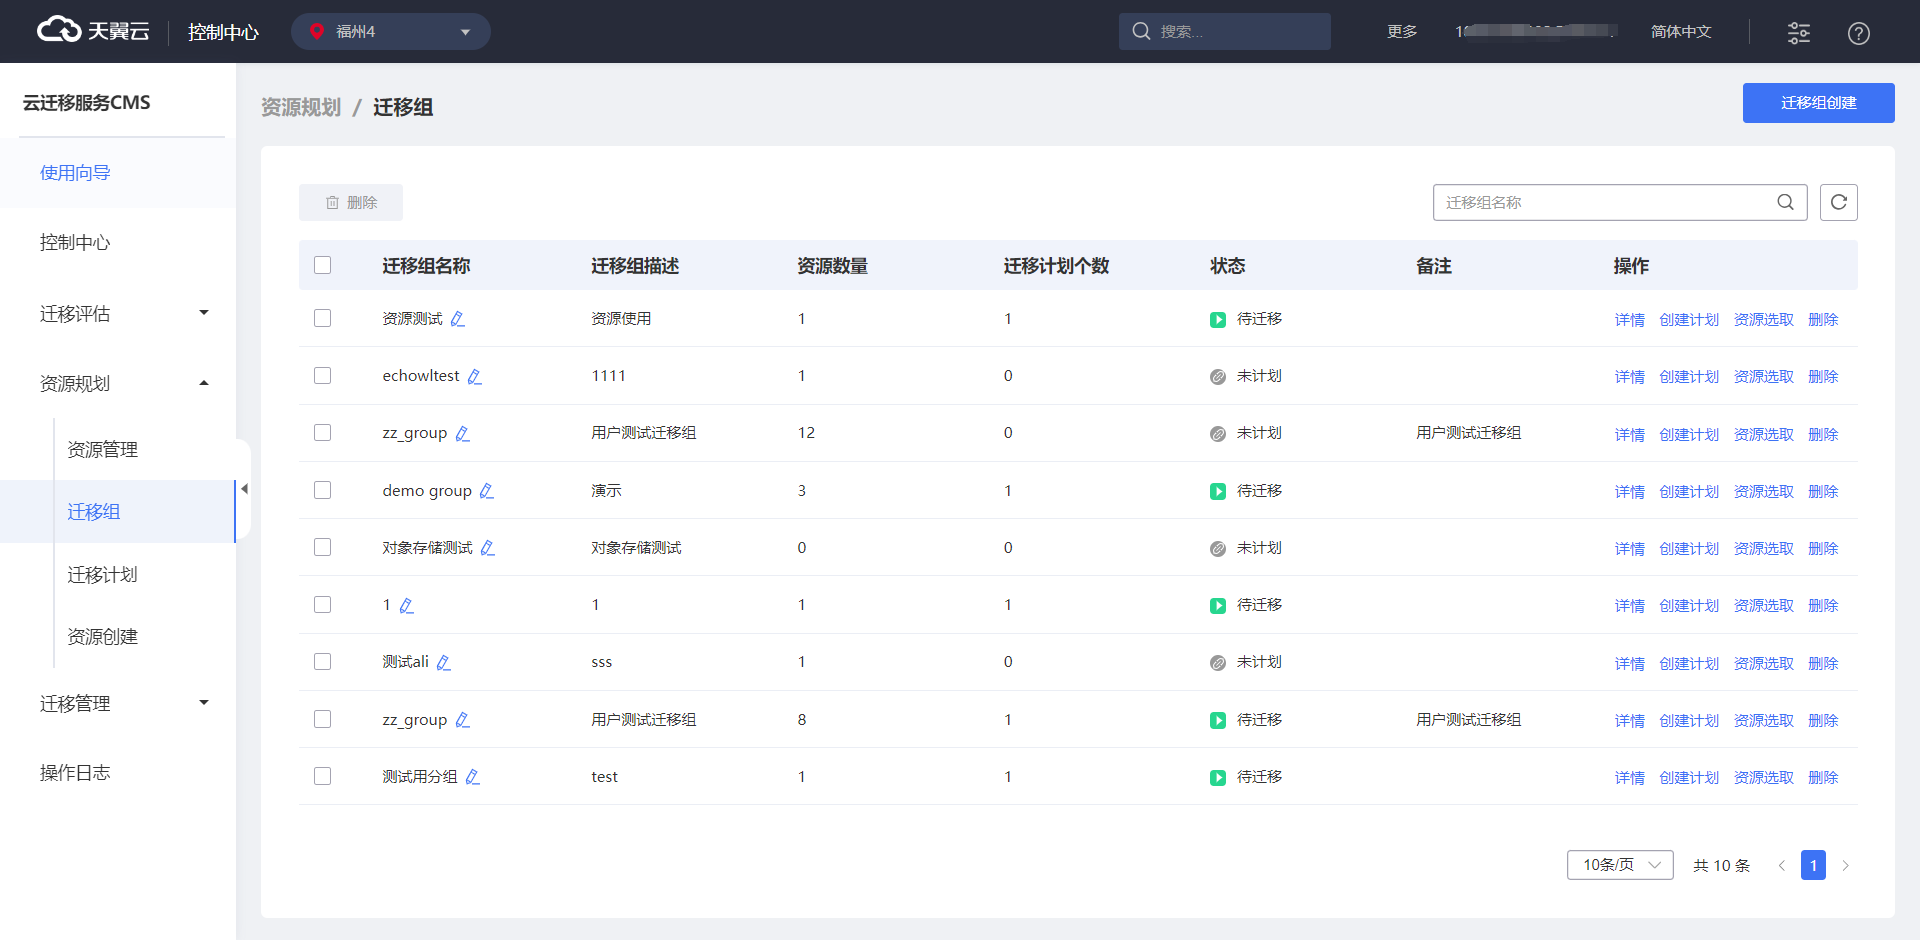Edit name of 测试用分组 with pencil icon
Image resolution: width=1920 pixels, height=940 pixels.
[x=473, y=777]
